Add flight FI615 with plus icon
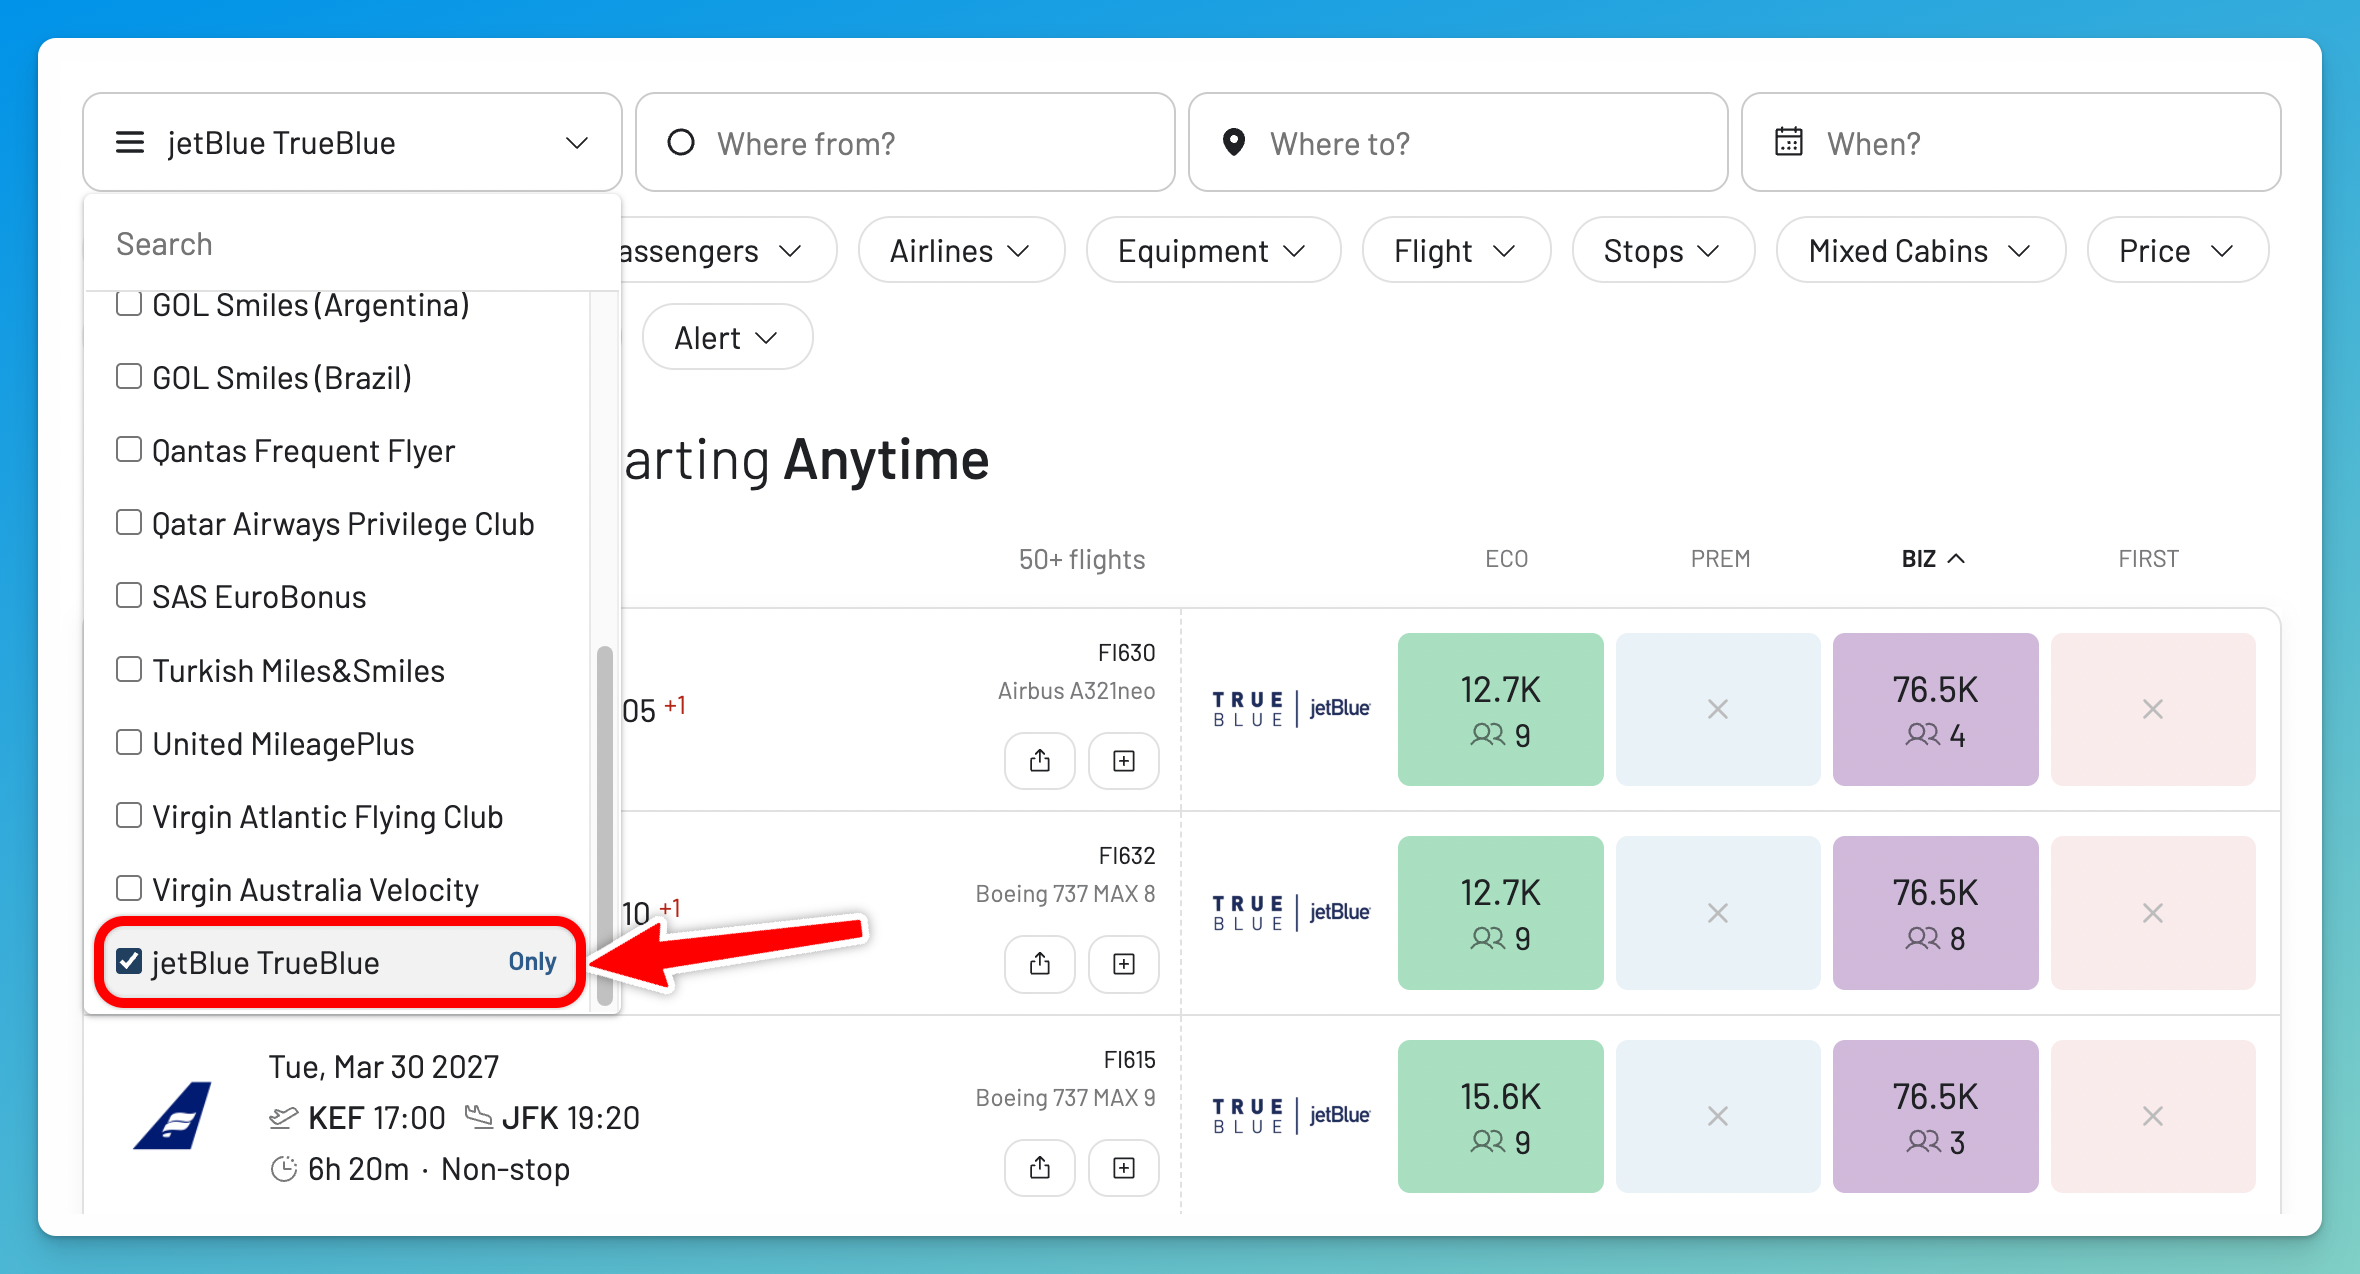Image resolution: width=2360 pixels, height=1274 pixels. (x=1124, y=1168)
